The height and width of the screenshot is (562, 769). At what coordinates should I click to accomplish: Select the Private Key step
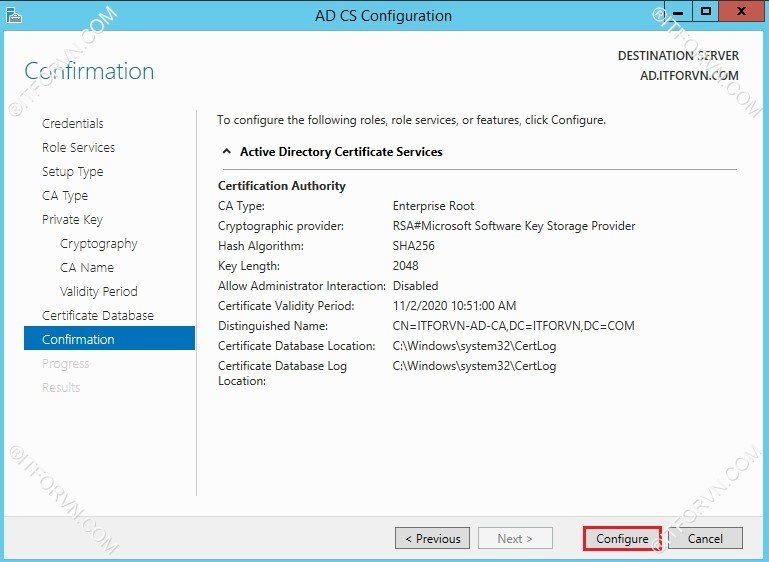pos(72,219)
